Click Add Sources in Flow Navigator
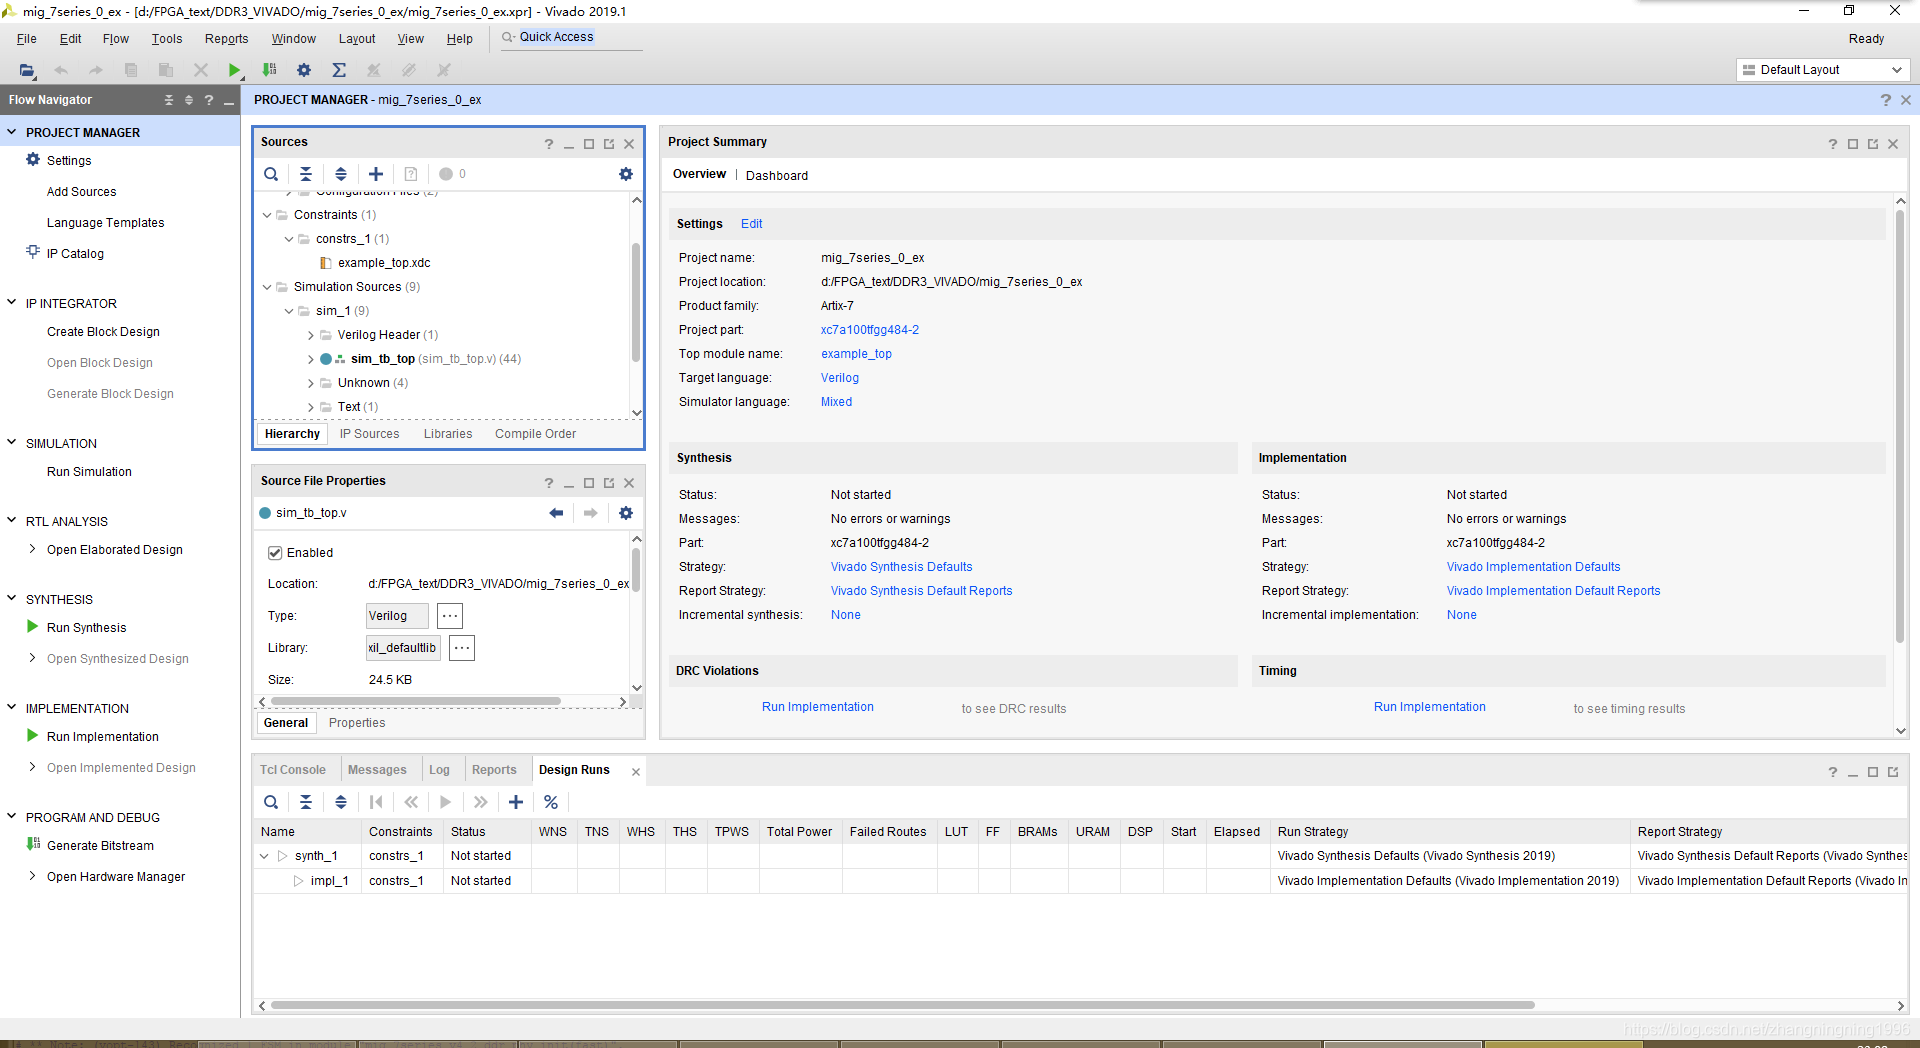1920x1048 pixels. 81,192
